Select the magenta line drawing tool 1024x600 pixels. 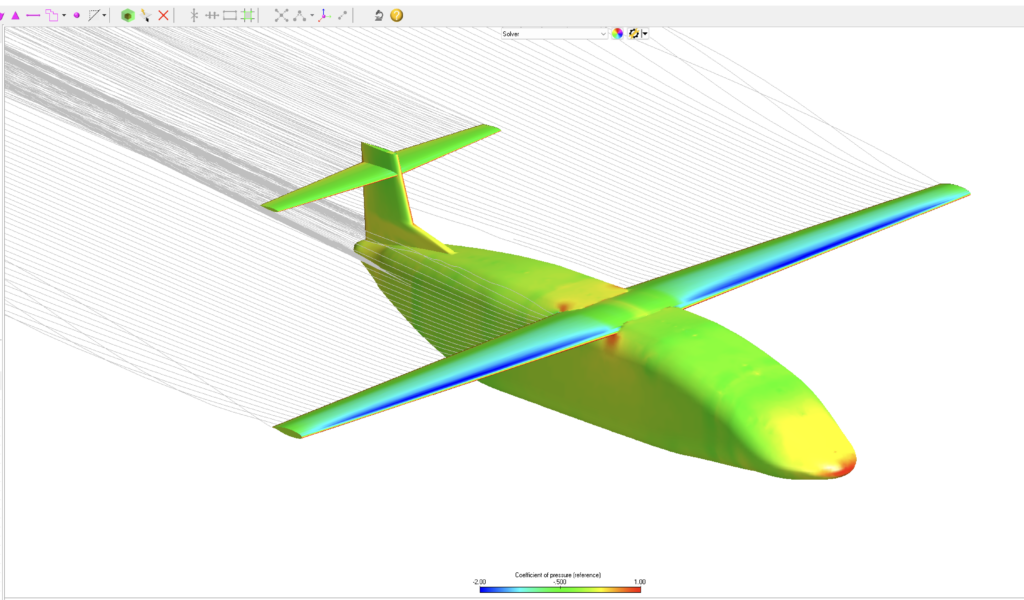[x=33, y=15]
